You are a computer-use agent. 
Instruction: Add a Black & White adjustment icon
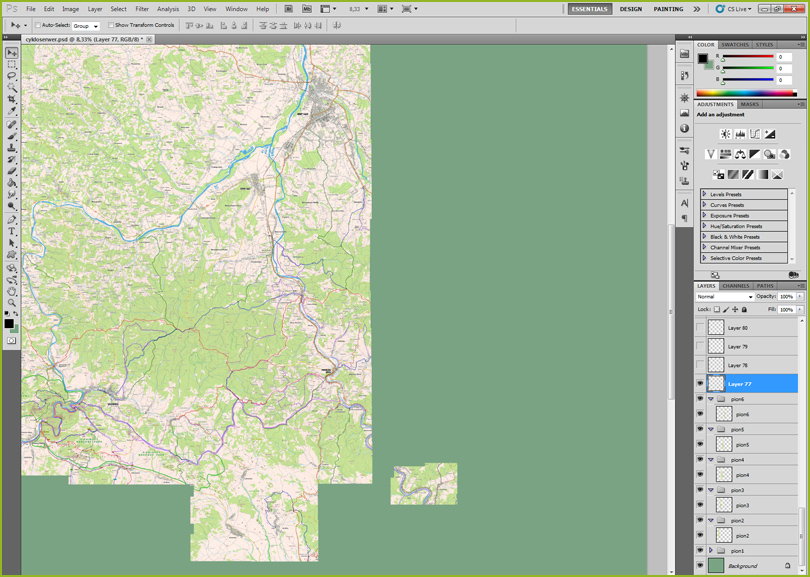(755, 154)
